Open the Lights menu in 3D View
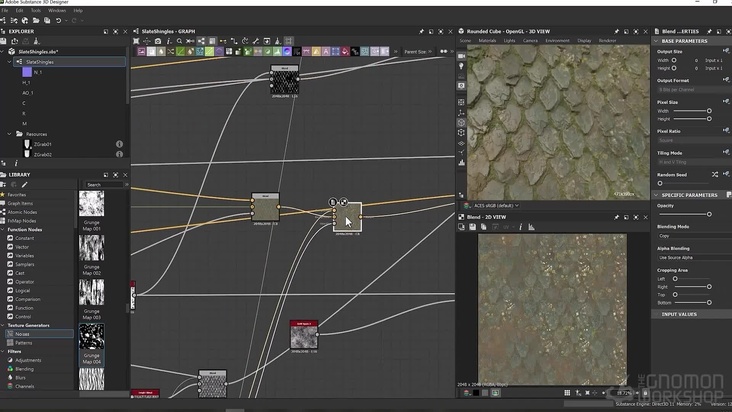This screenshot has width=732, height=412. 509,41
